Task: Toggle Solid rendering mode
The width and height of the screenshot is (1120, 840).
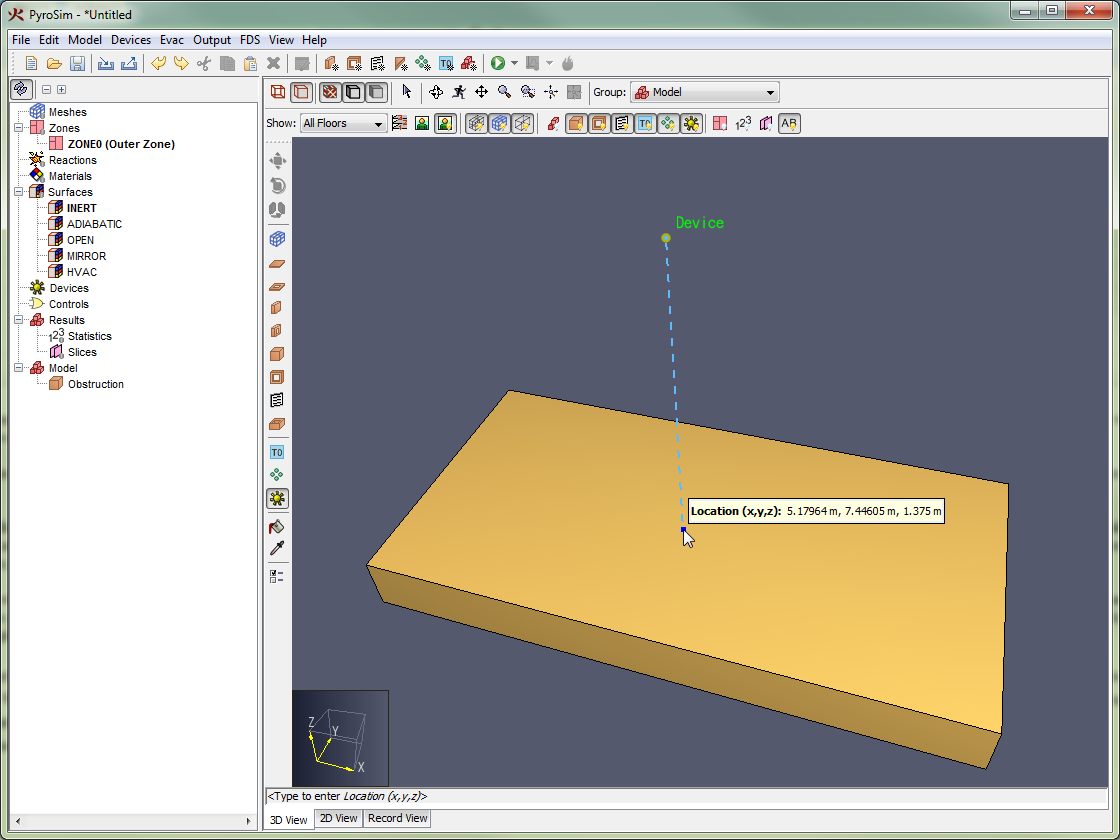Action: (301, 91)
